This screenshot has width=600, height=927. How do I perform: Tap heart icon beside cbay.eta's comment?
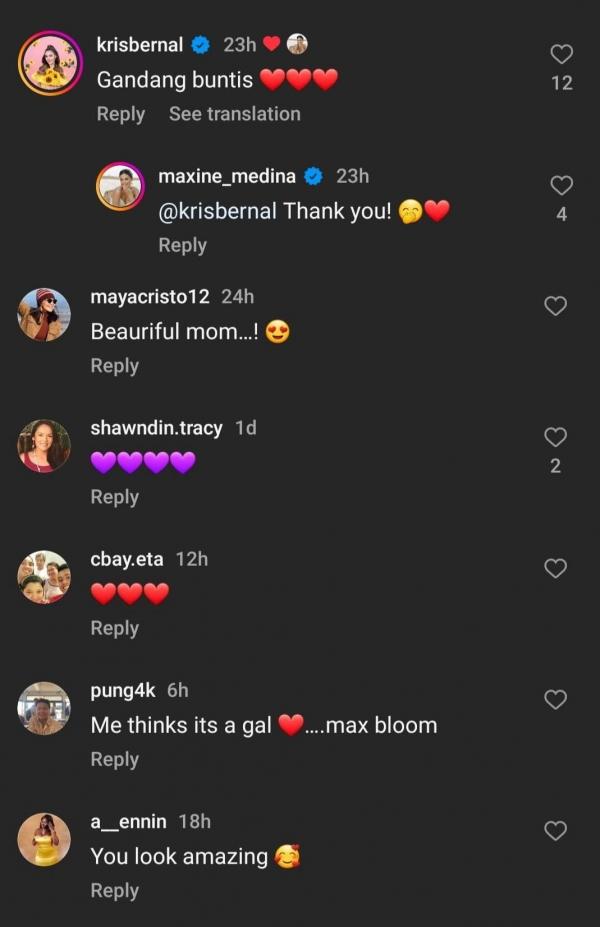(x=555, y=568)
